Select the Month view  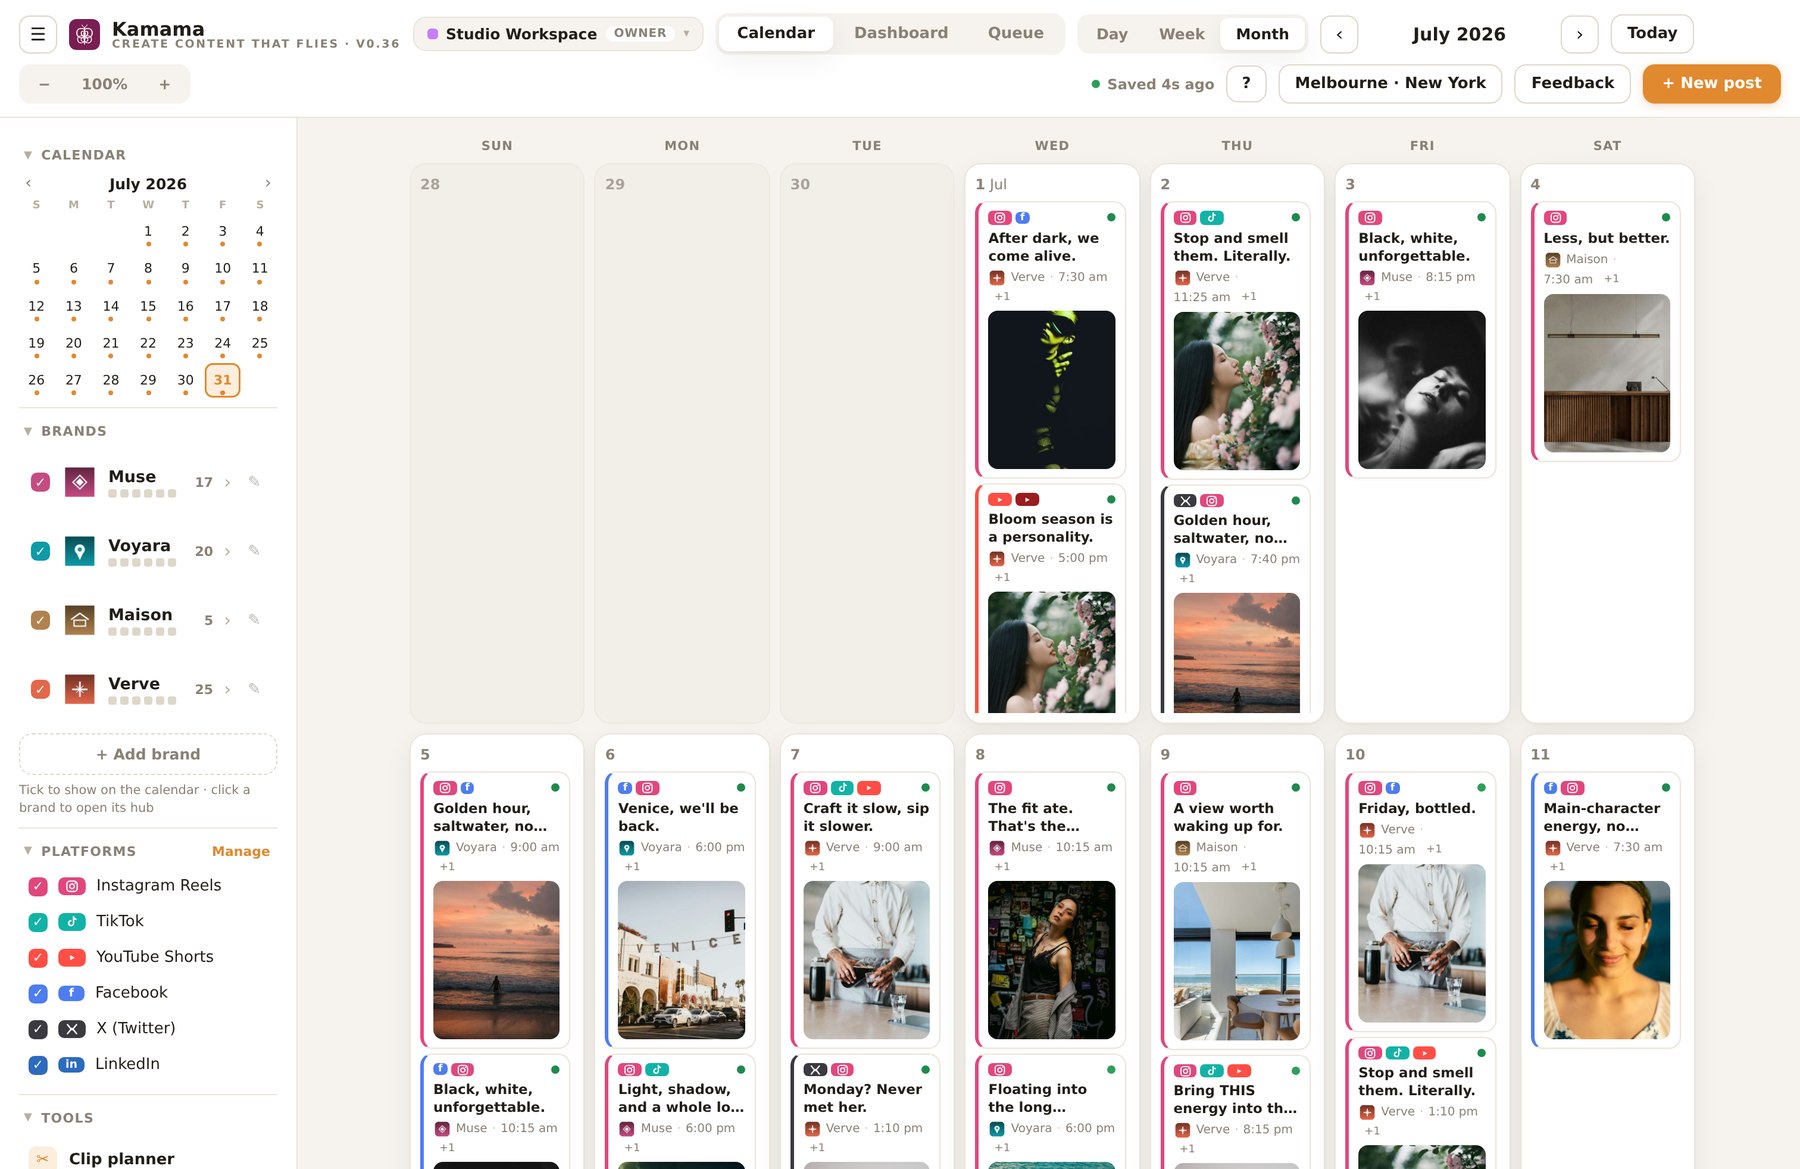tap(1262, 34)
